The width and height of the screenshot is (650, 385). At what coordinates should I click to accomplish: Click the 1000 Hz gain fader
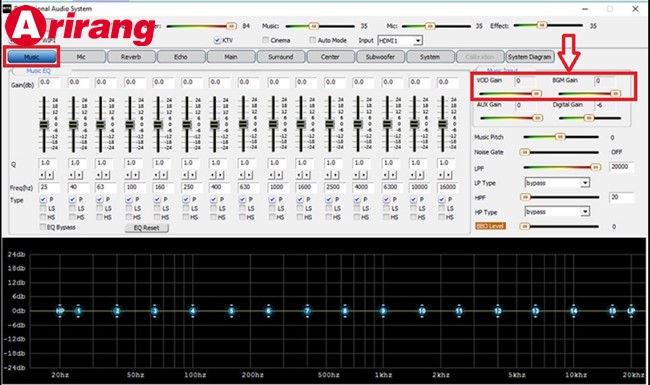point(273,124)
